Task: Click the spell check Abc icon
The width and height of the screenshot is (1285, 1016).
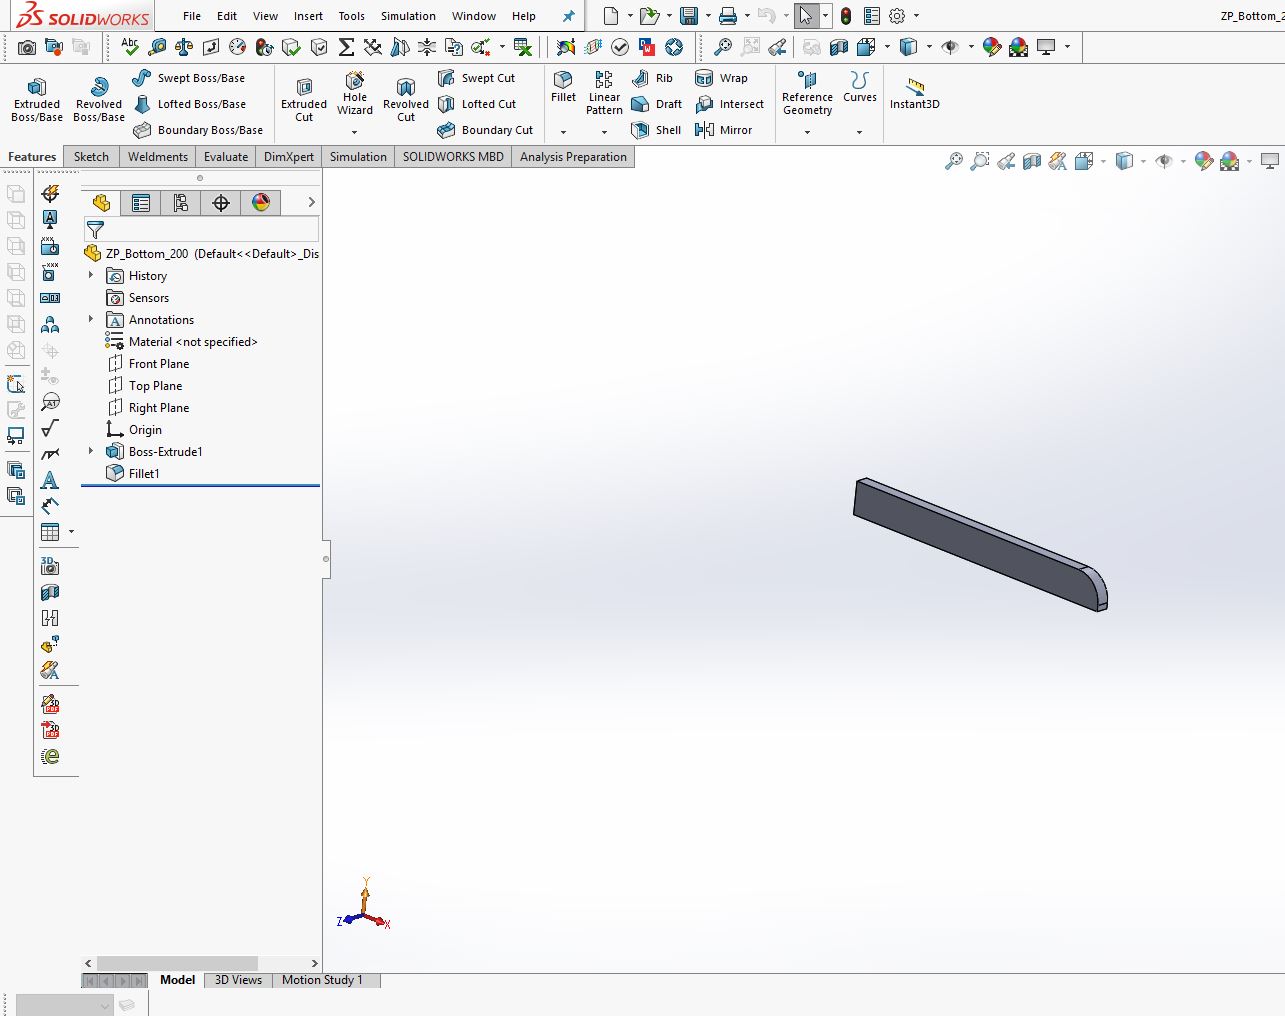Action: (130, 47)
